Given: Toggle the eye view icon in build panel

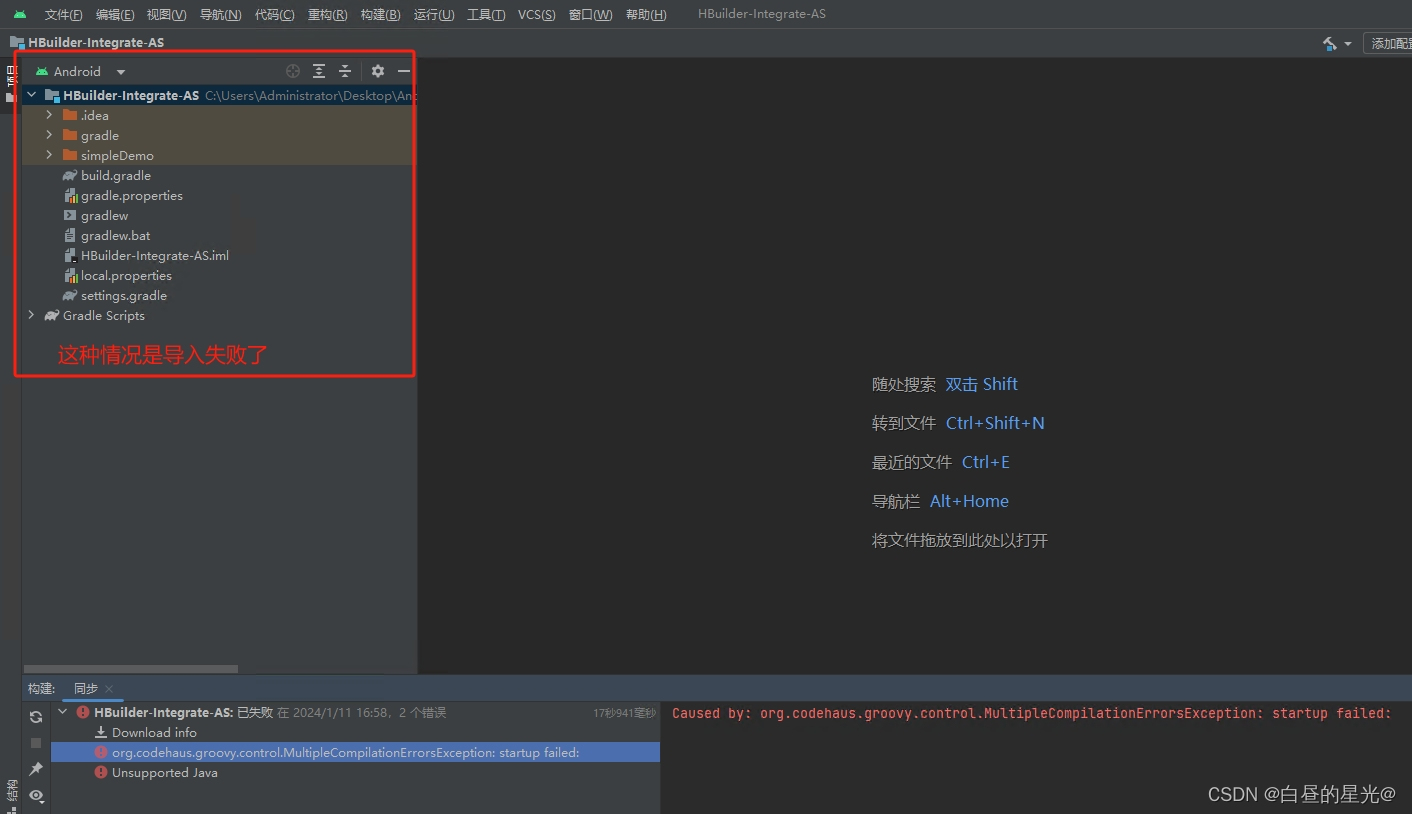Looking at the screenshot, I should [36, 795].
